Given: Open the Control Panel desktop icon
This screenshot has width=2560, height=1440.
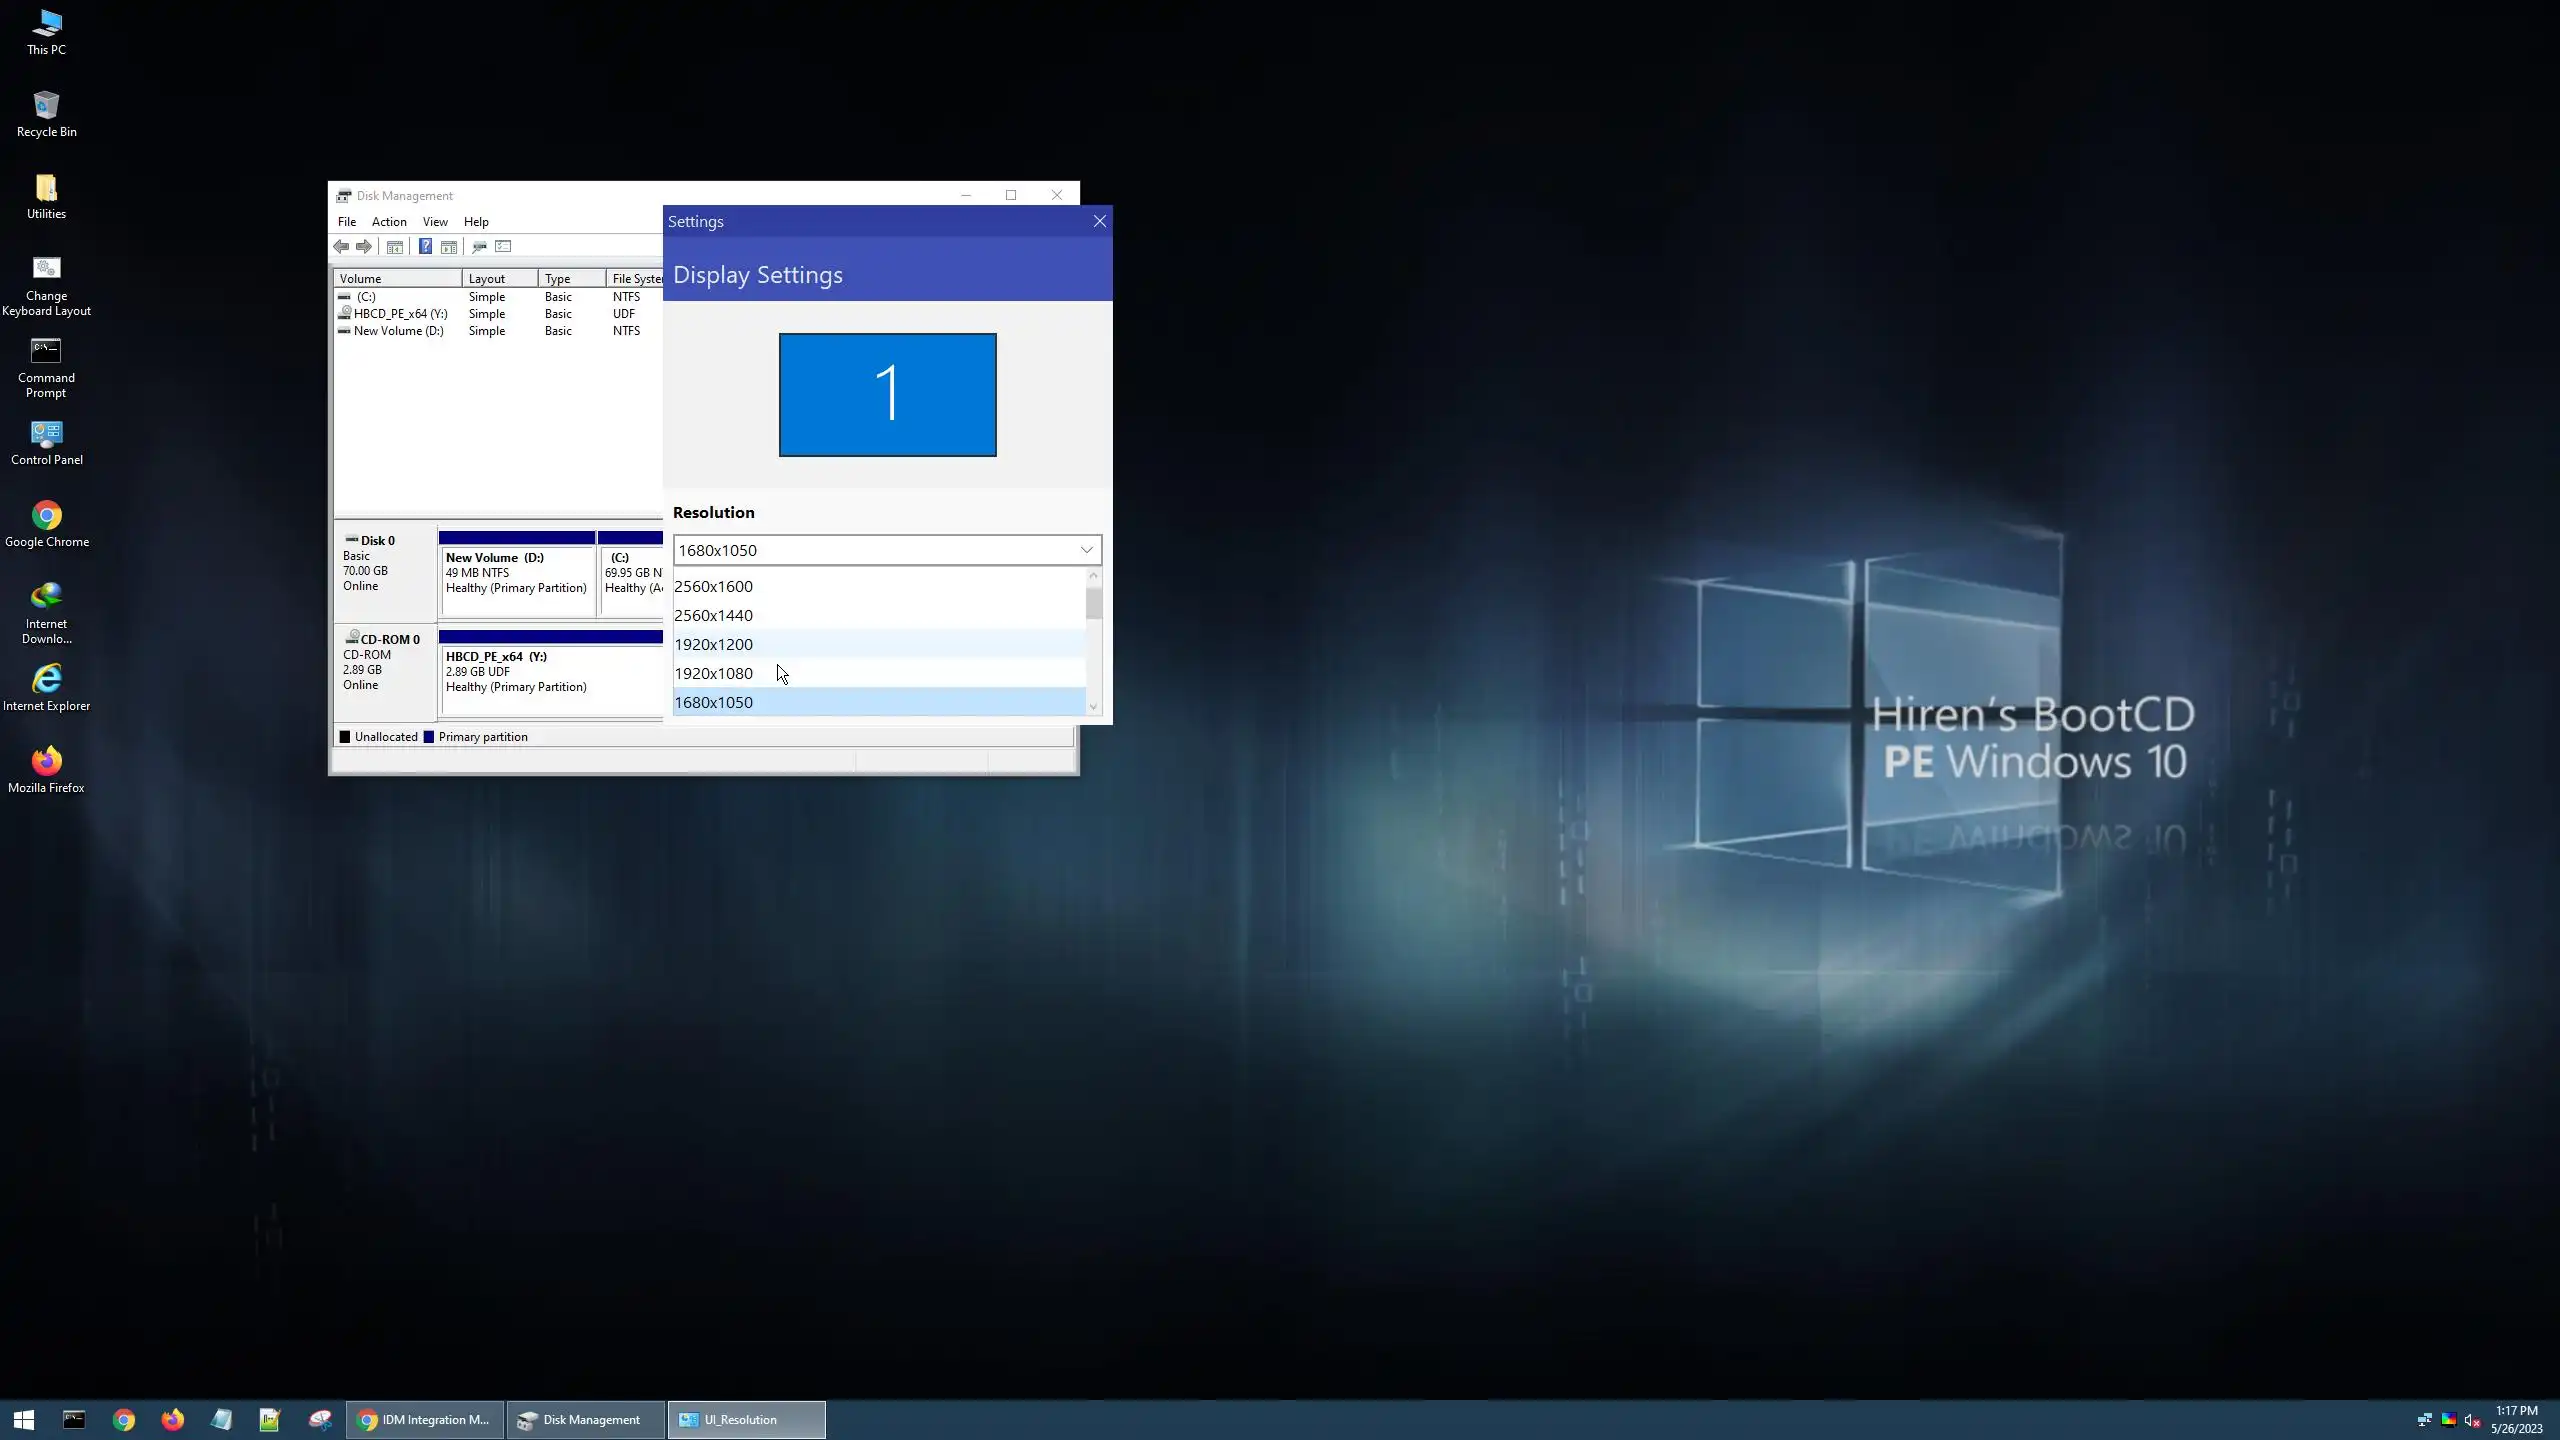Looking at the screenshot, I should [x=46, y=442].
